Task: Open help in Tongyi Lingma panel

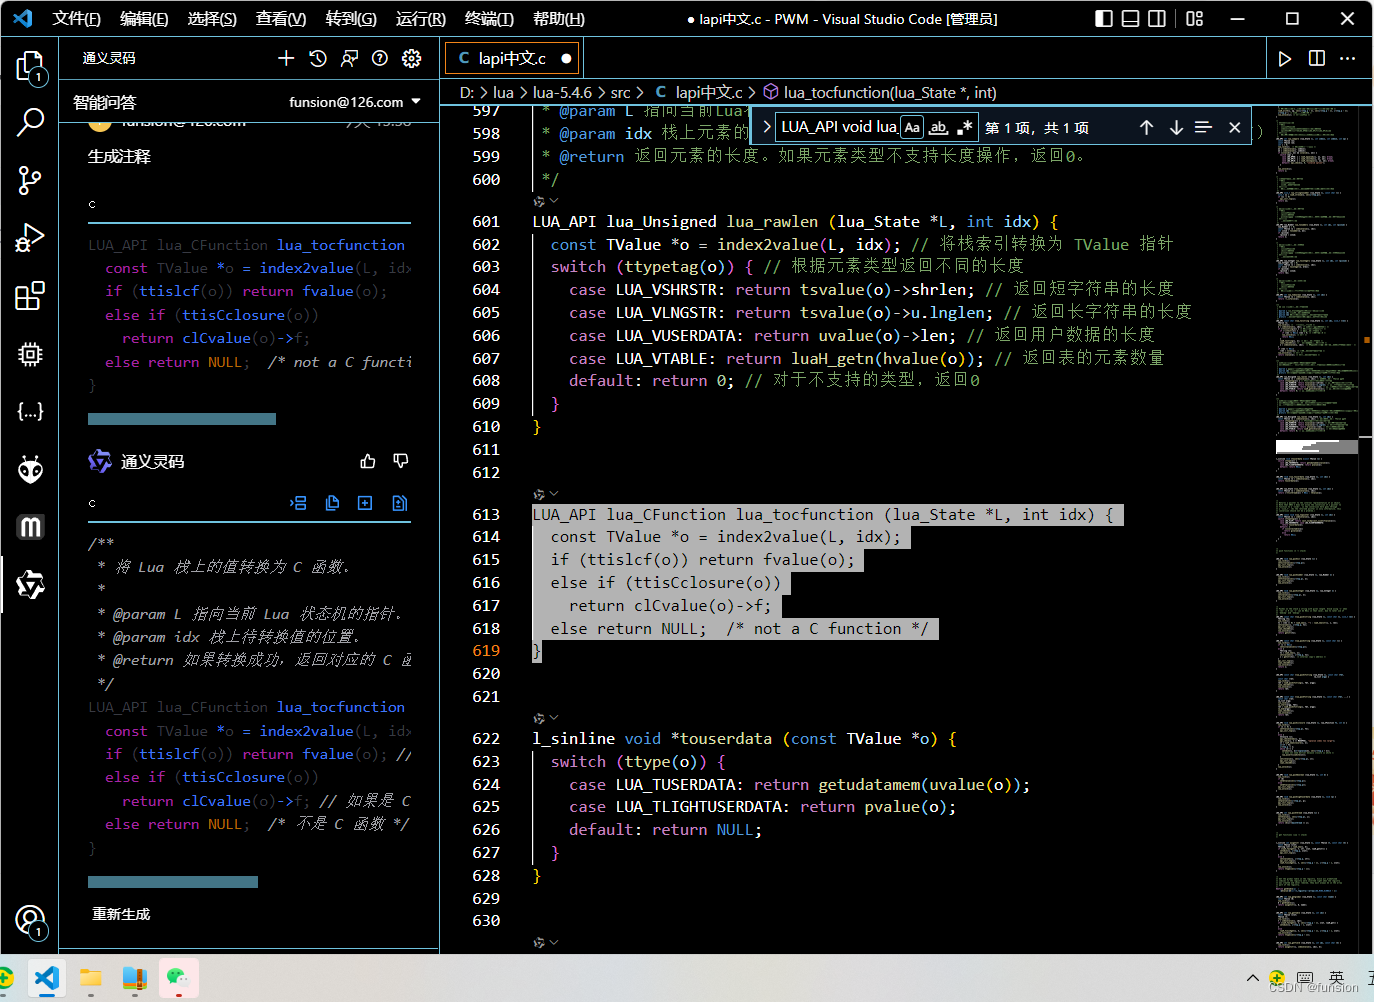Action: pyautogui.click(x=380, y=58)
